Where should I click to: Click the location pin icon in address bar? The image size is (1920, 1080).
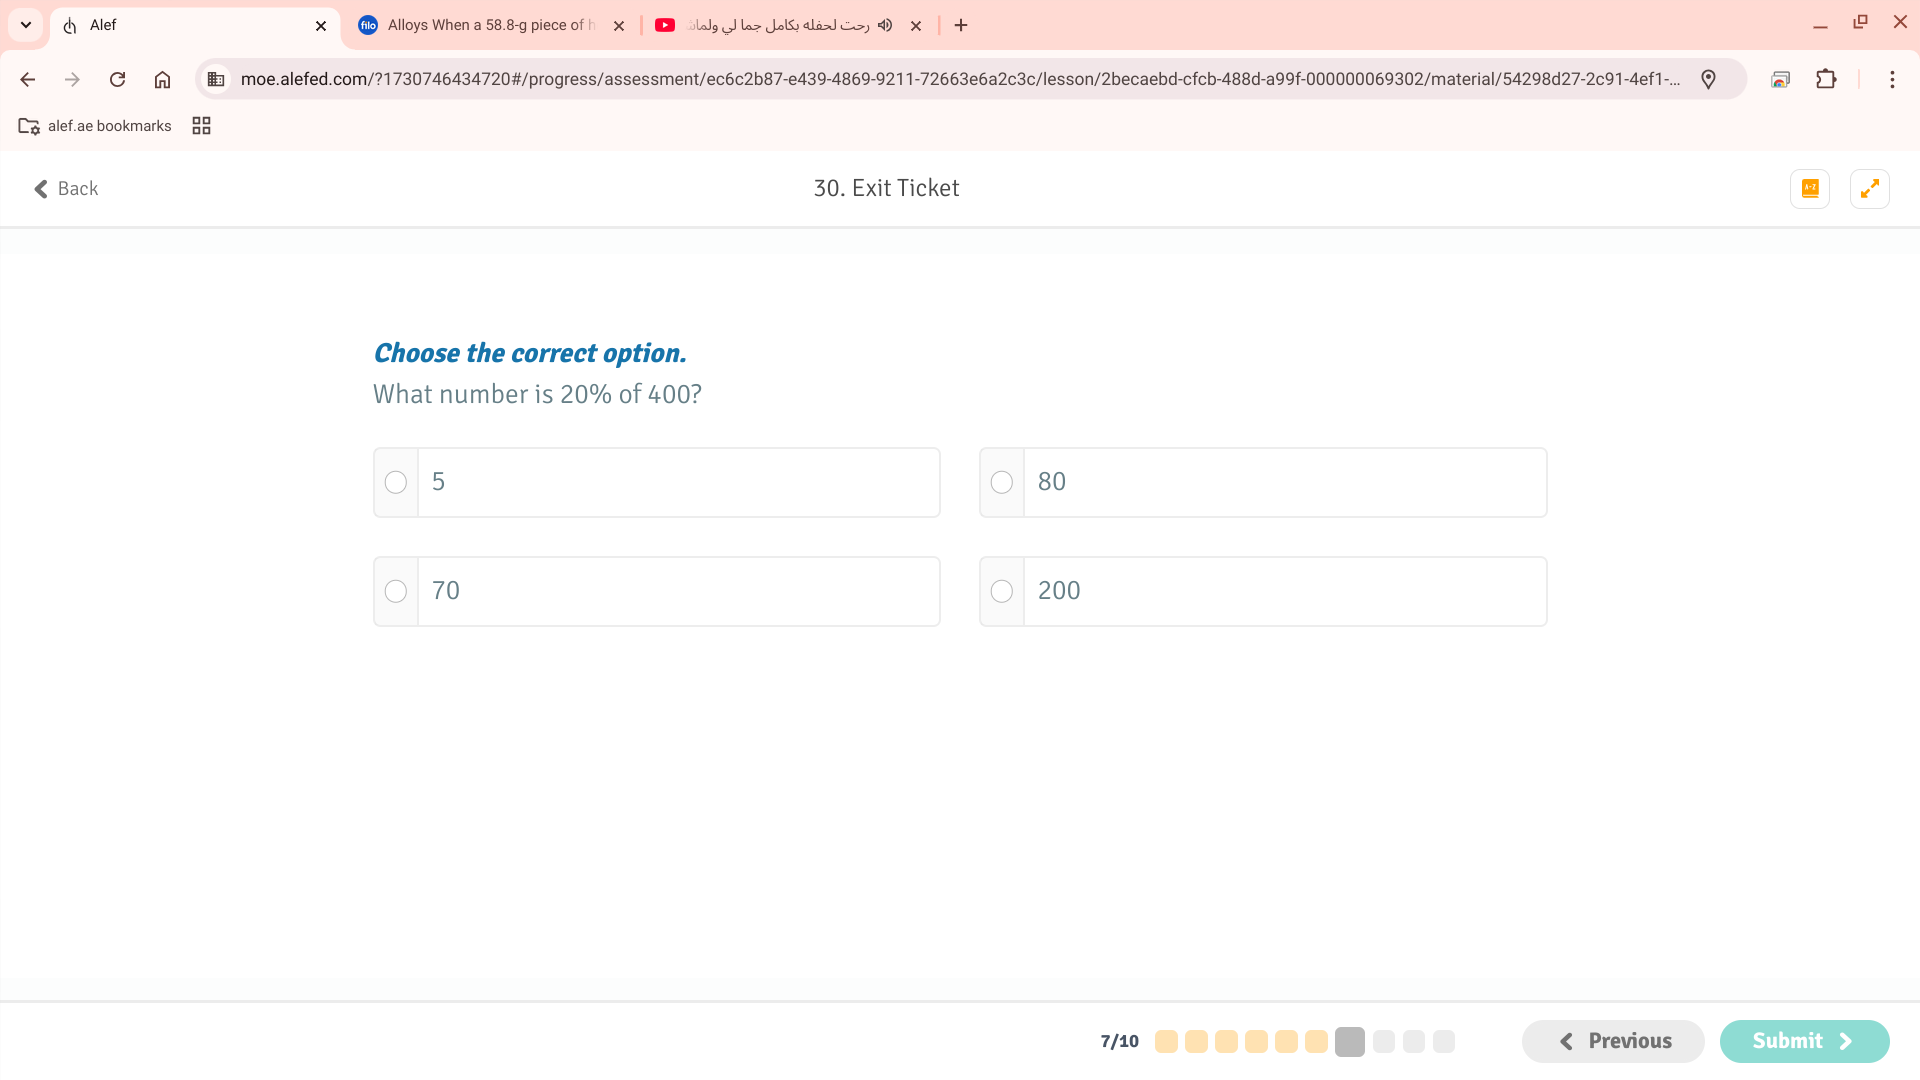click(x=1708, y=79)
